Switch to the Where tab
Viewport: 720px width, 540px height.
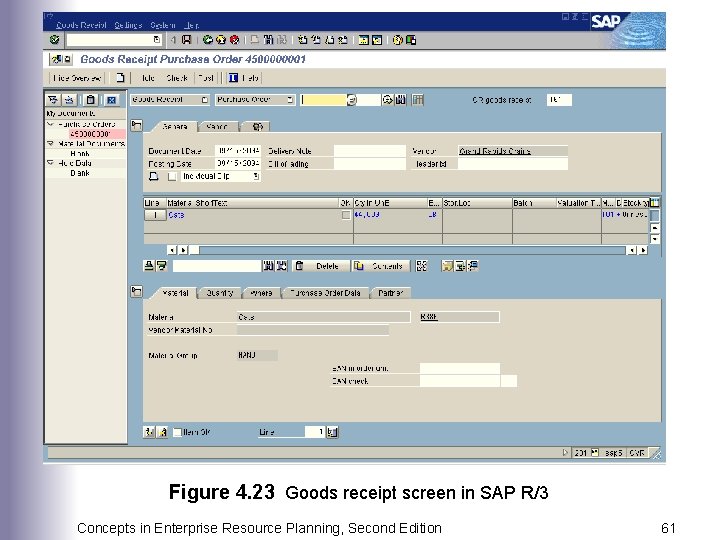[261, 293]
